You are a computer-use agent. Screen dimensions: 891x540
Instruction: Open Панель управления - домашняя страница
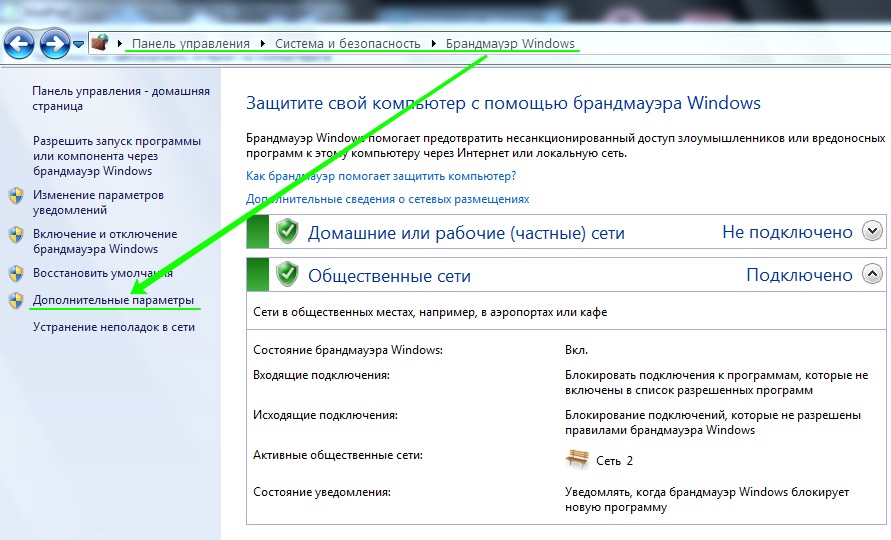[121, 98]
